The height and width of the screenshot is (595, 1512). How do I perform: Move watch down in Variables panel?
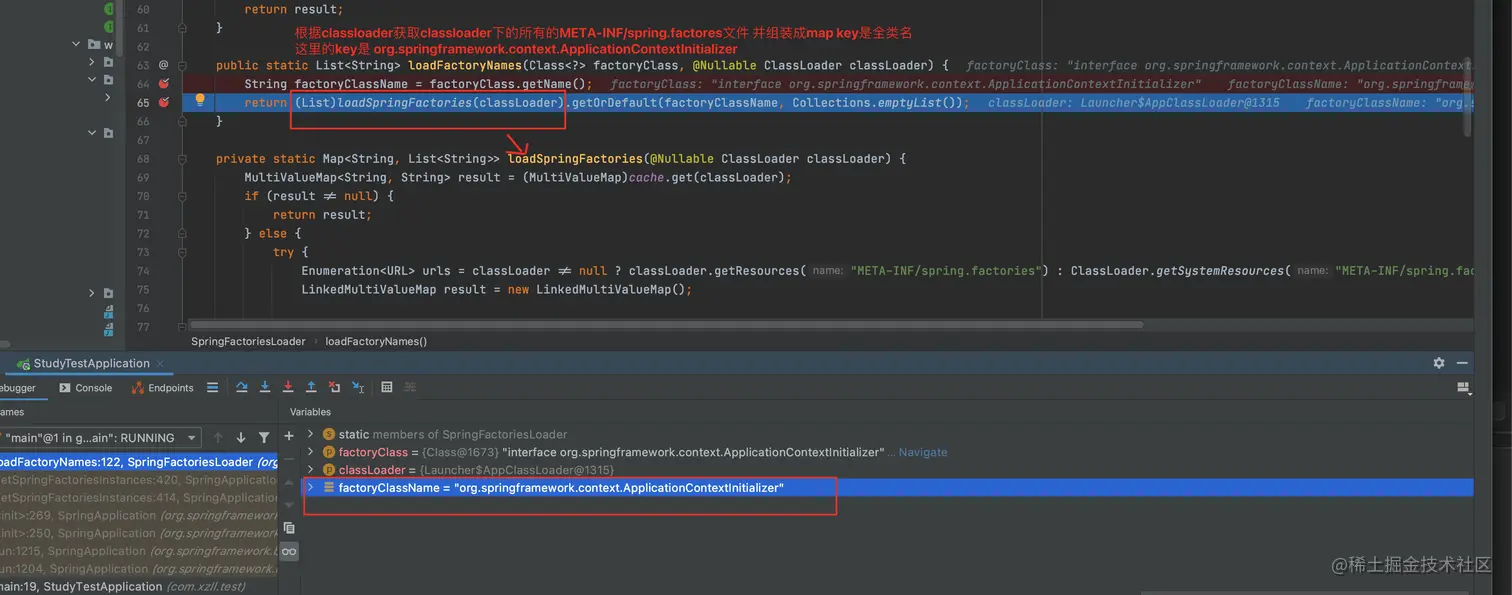click(x=289, y=505)
